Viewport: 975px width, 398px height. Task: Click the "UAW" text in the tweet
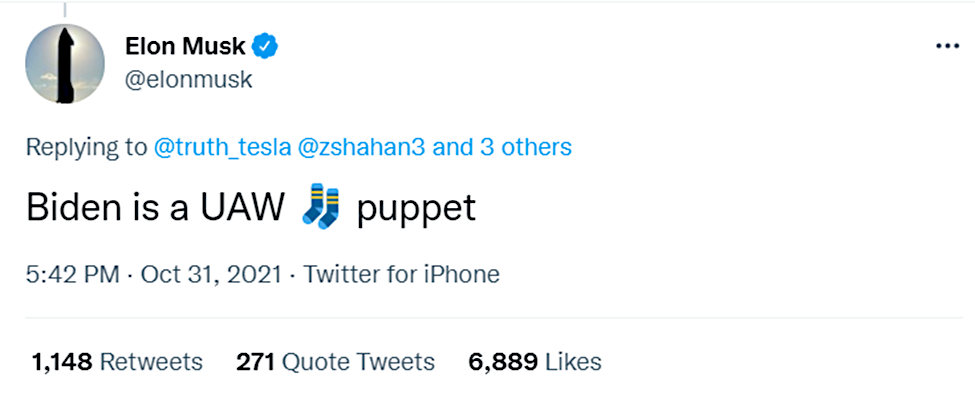click(x=243, y=209)
